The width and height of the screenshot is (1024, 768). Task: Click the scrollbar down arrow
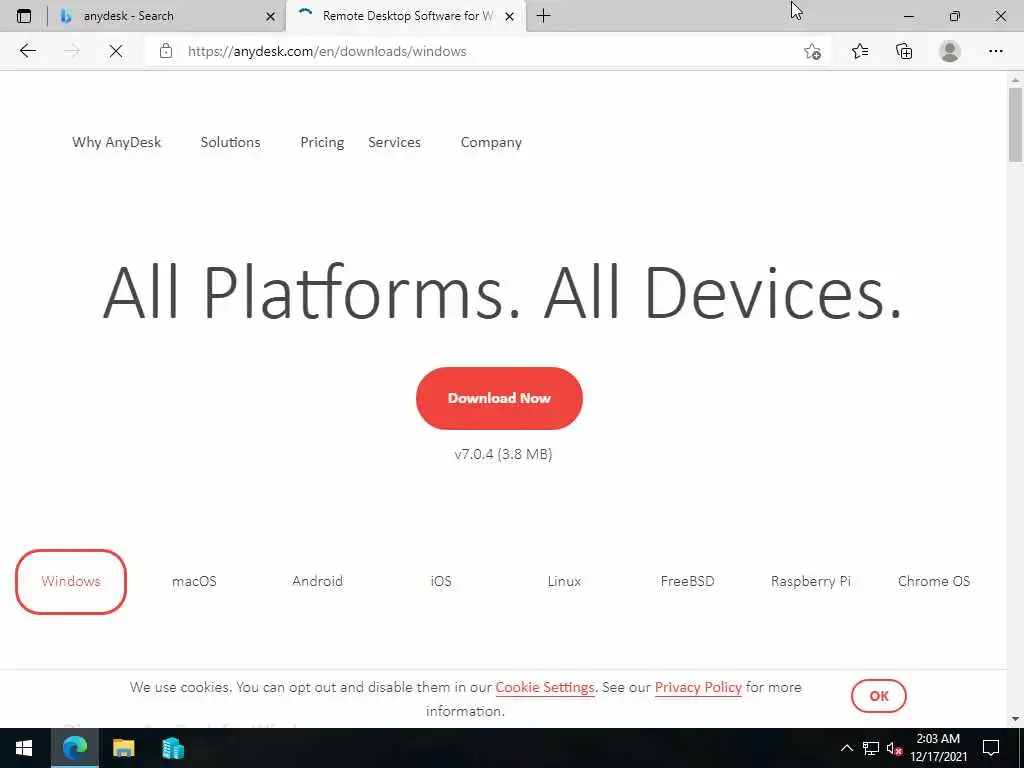(1015, 718)
